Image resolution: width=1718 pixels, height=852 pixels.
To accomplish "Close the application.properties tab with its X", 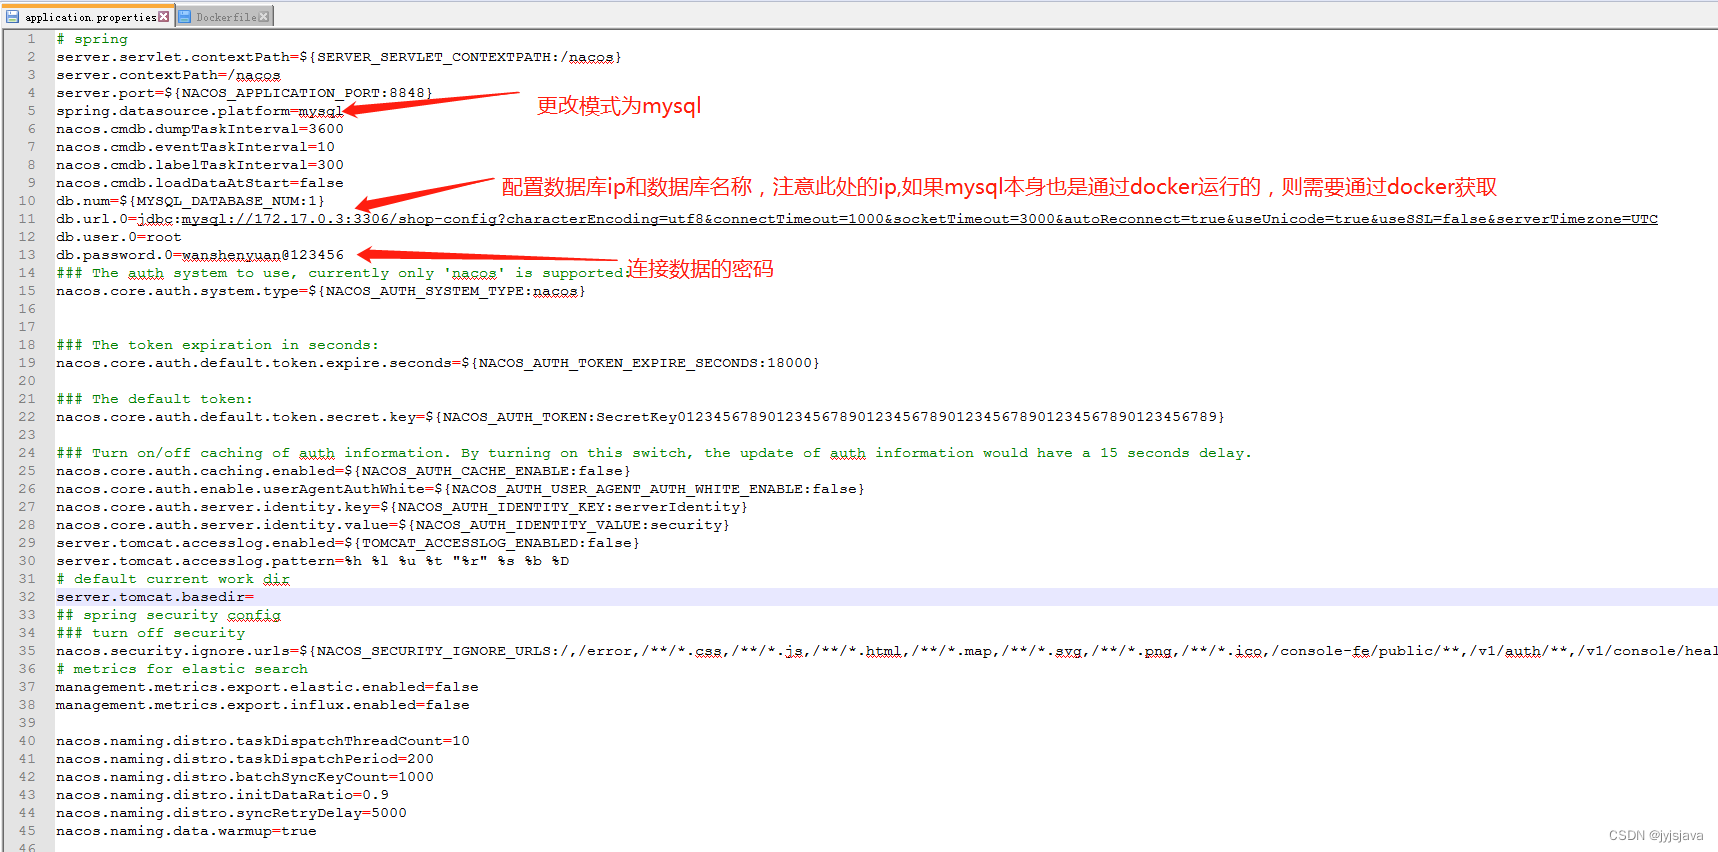I will [x=164, y=17].
